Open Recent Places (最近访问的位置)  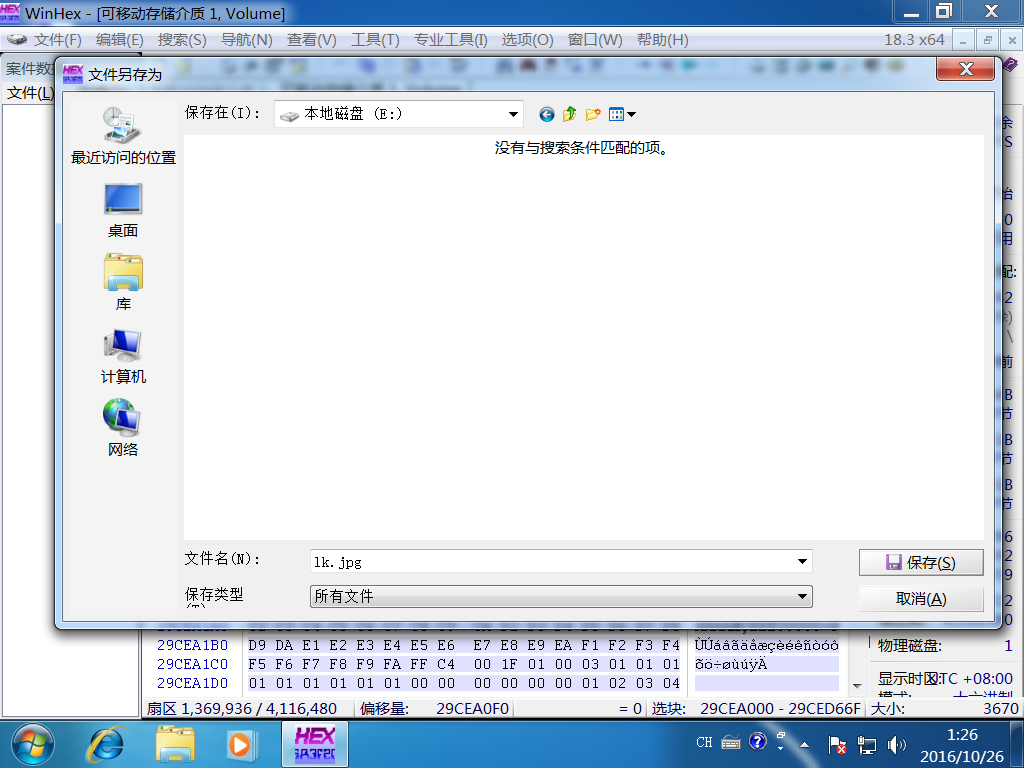[123, 136]
